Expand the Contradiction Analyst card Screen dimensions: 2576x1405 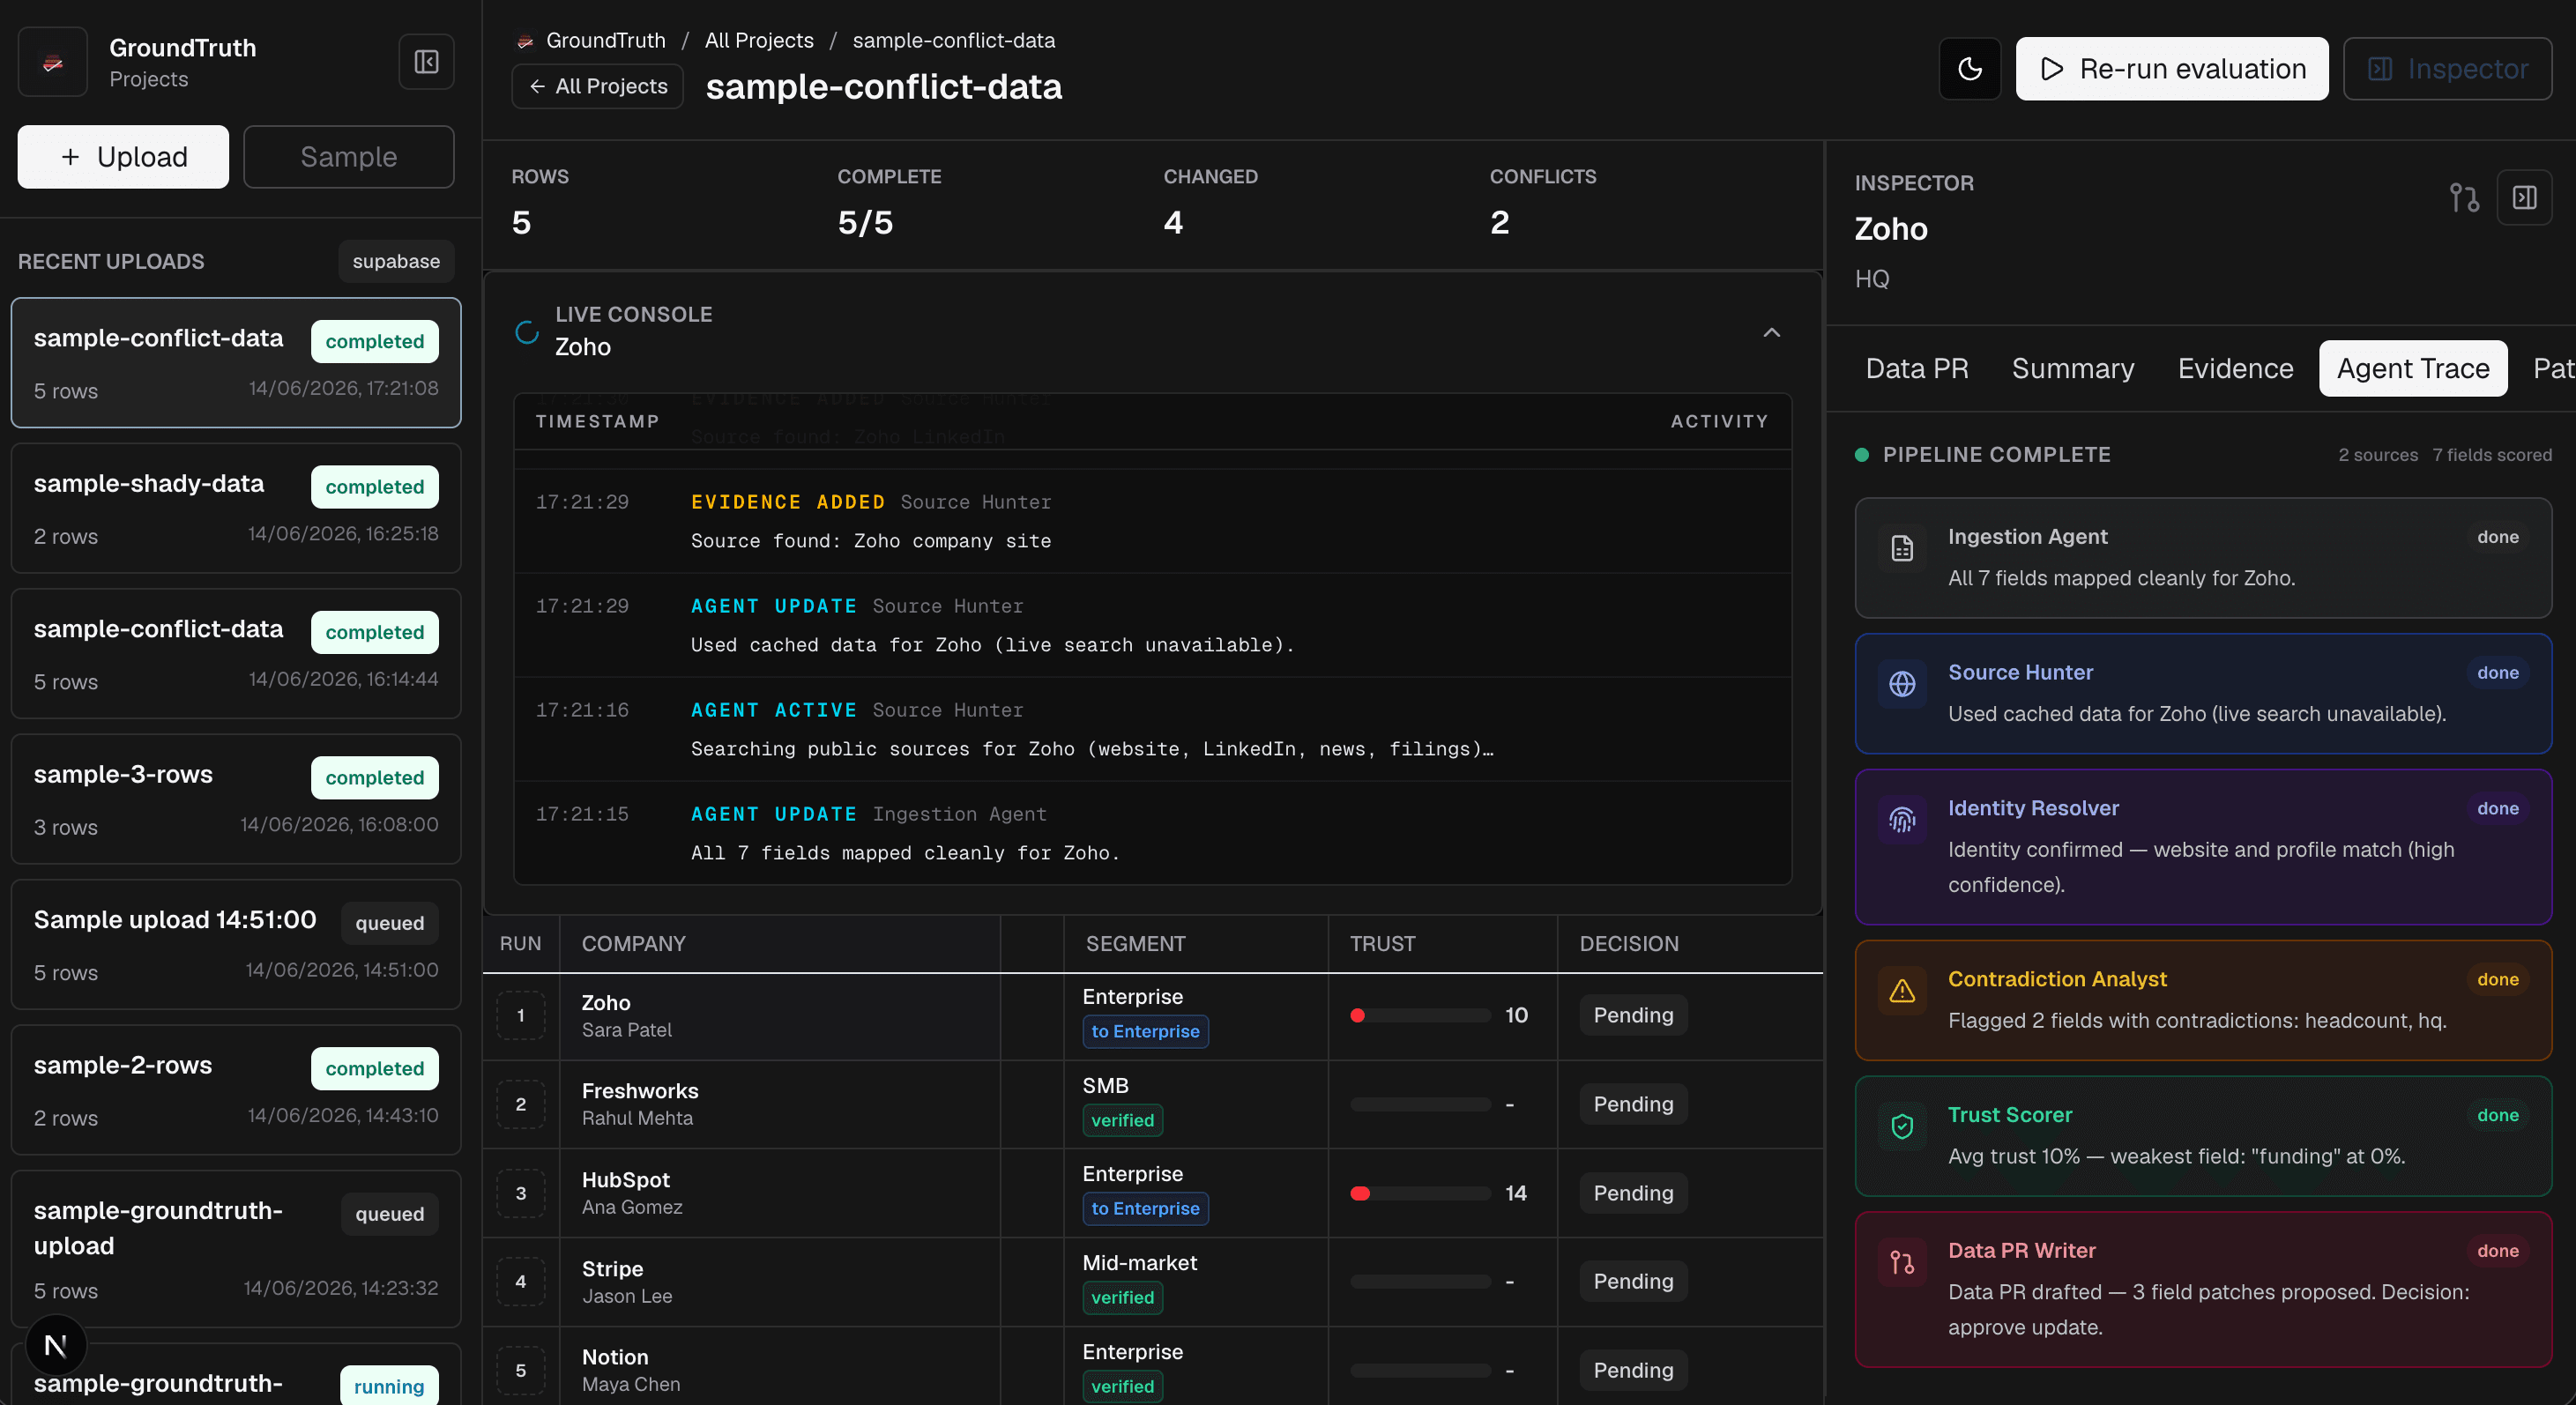[x=2203, y=1001]
